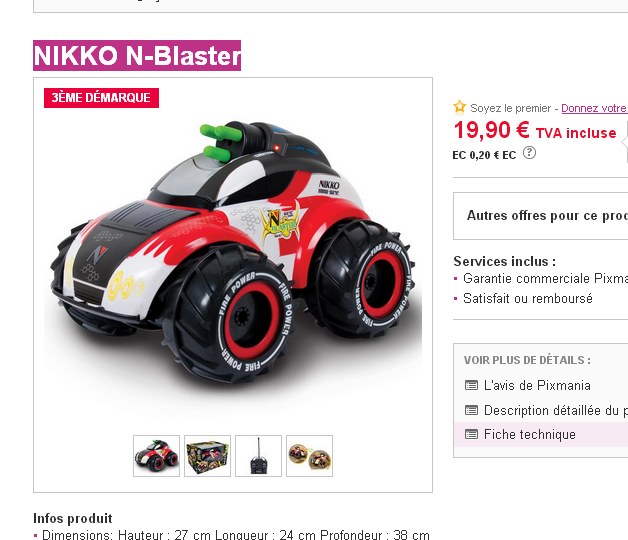
Task: Open L'avis de Pixmania section
Action: click(x=537, y=385)
